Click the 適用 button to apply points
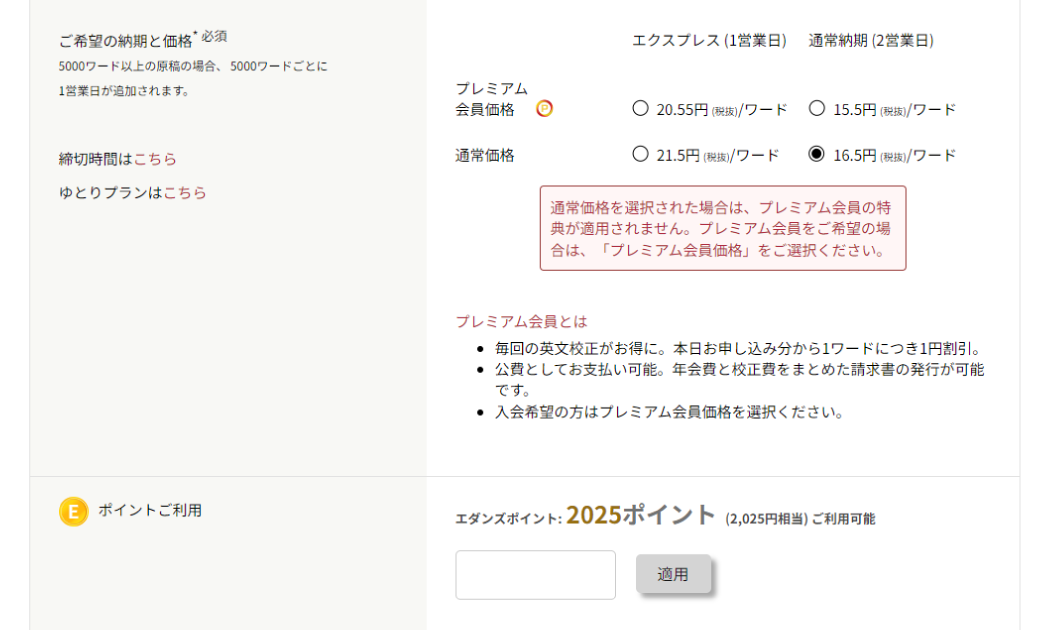 tap(673, 574)
